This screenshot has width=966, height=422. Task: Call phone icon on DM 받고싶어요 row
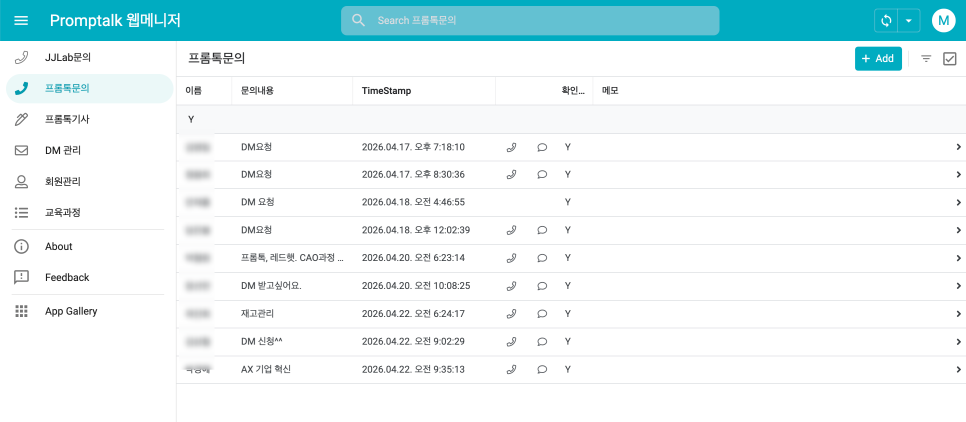(x=510, y=286)
